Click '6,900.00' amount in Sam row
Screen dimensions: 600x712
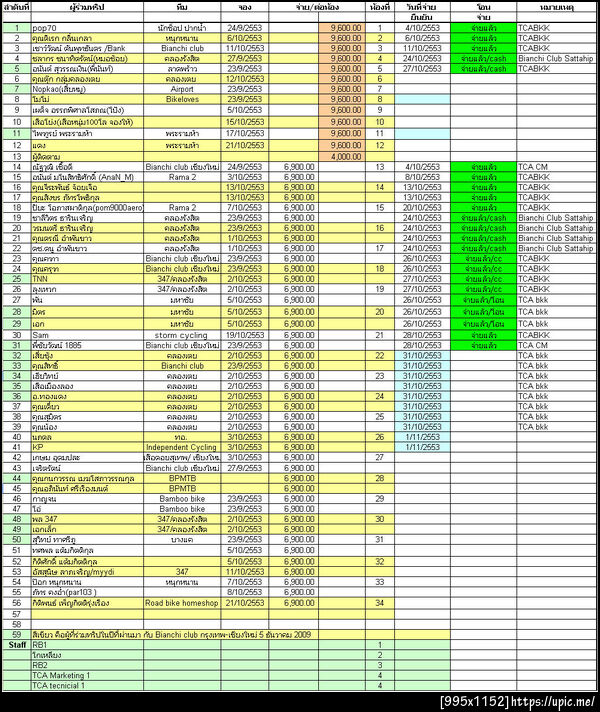click(x=293, y=335)
